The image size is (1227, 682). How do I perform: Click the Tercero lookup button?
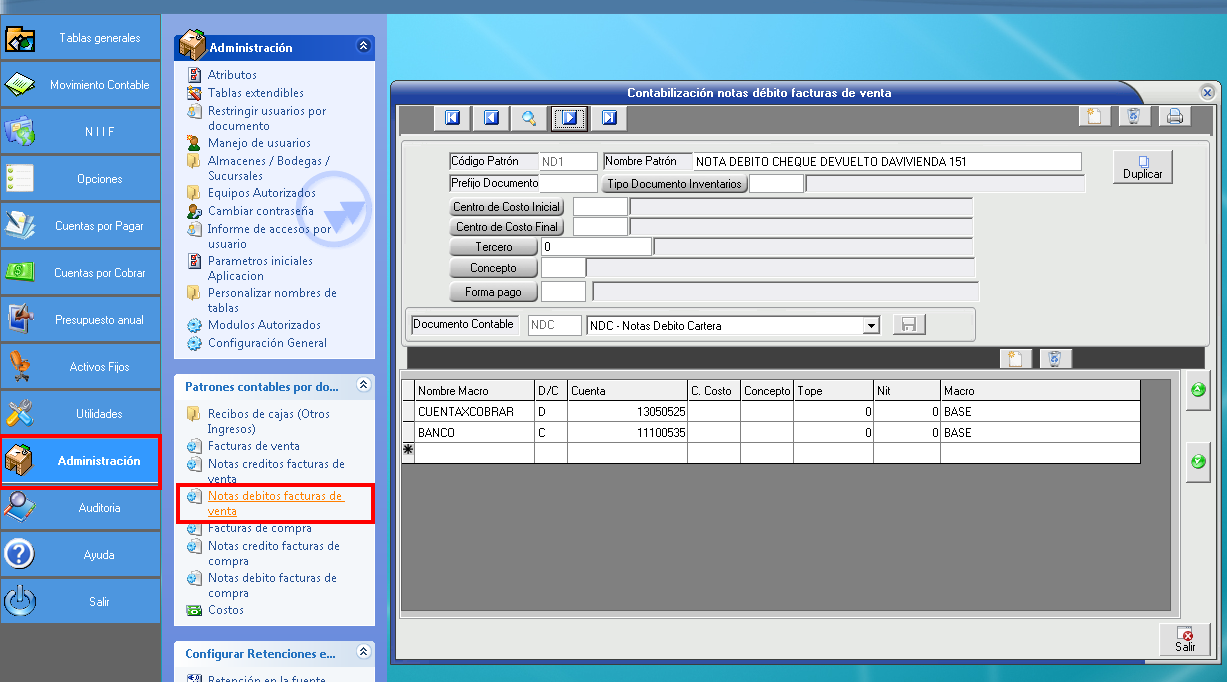click(494, 247)
